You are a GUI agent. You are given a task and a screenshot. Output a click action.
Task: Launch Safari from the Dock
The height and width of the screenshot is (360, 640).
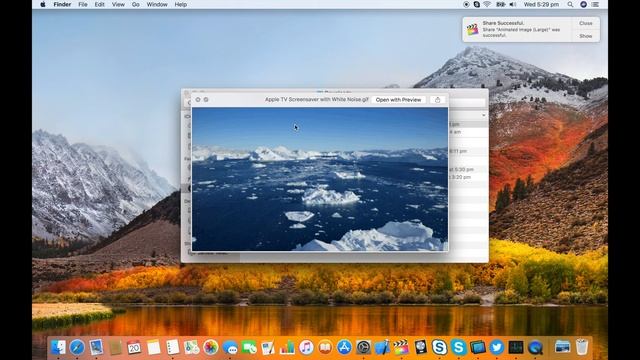(77, 347)
